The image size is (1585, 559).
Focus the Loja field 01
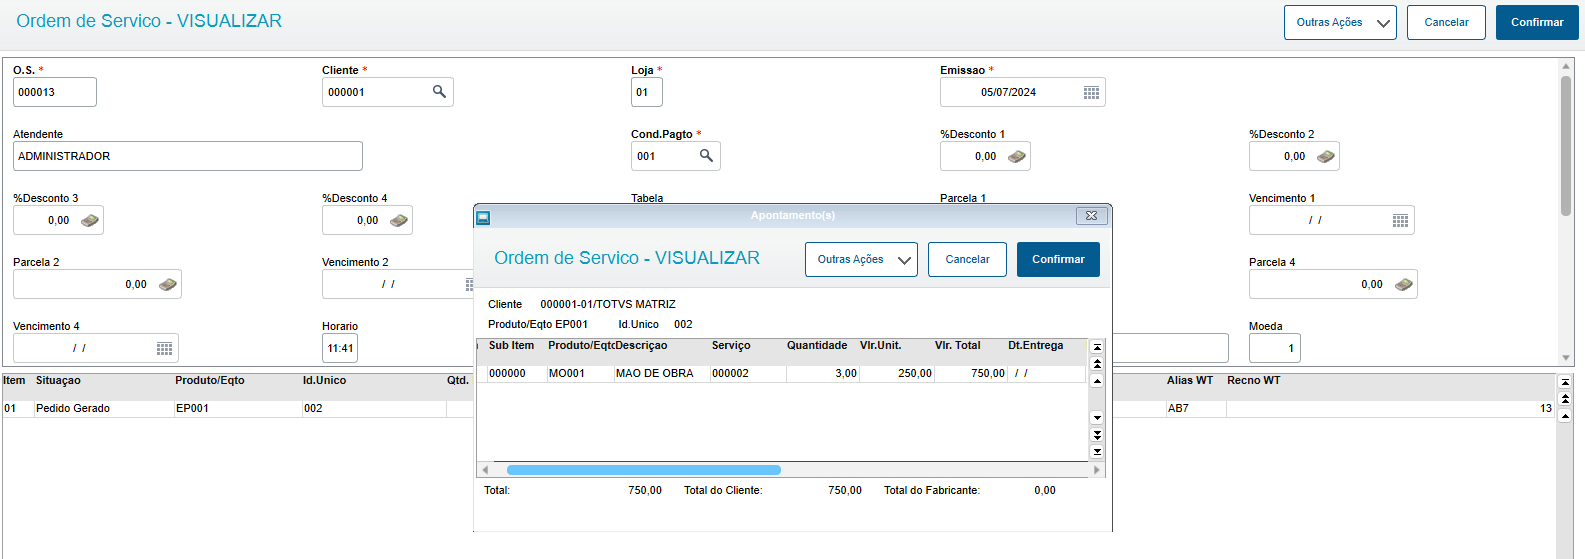[647, 92]
